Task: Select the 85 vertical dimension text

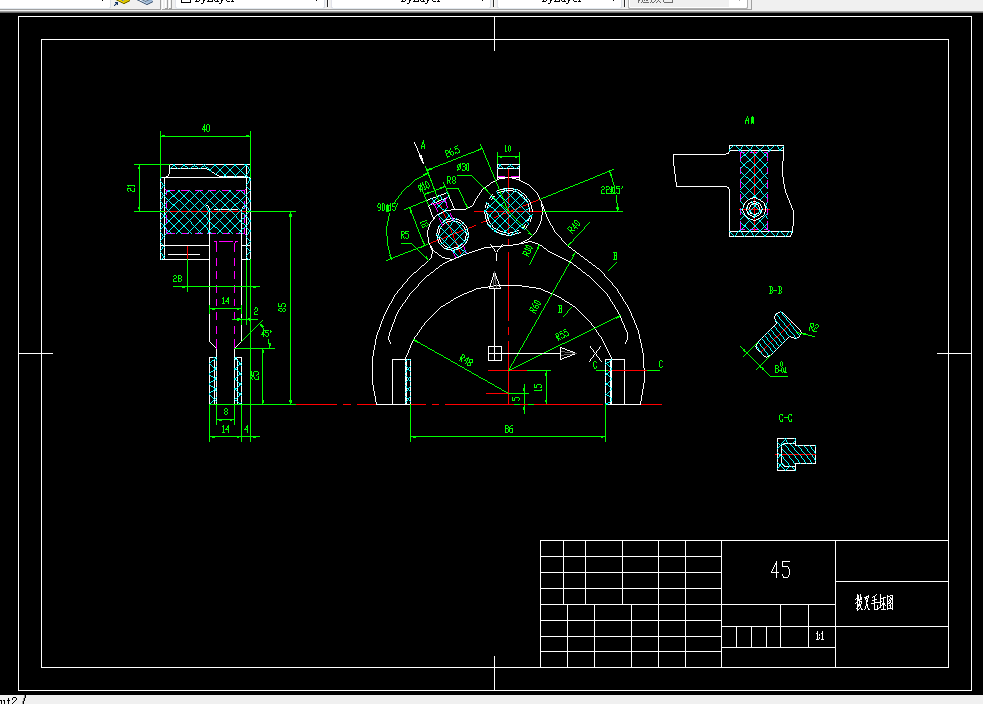Action: (283, 307)
